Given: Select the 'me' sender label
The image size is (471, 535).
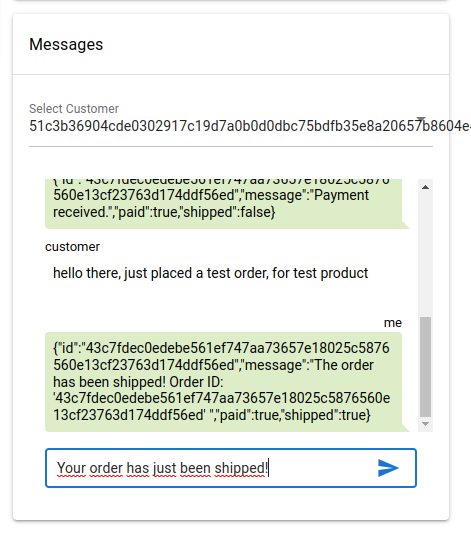Looking at the screenshot, I should [393, 323].
